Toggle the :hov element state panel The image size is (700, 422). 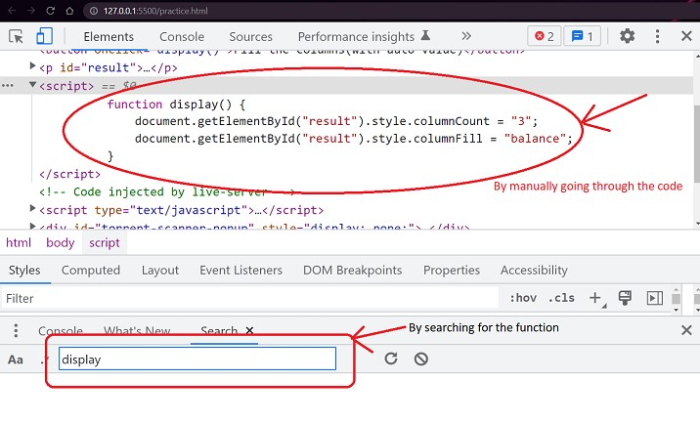[523, 298]
